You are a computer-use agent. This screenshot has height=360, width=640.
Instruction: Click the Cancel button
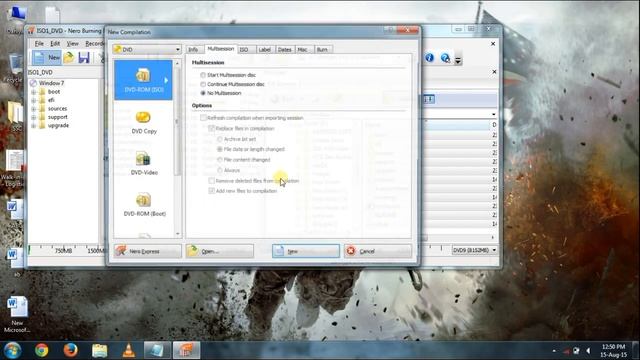pos(378,251)
